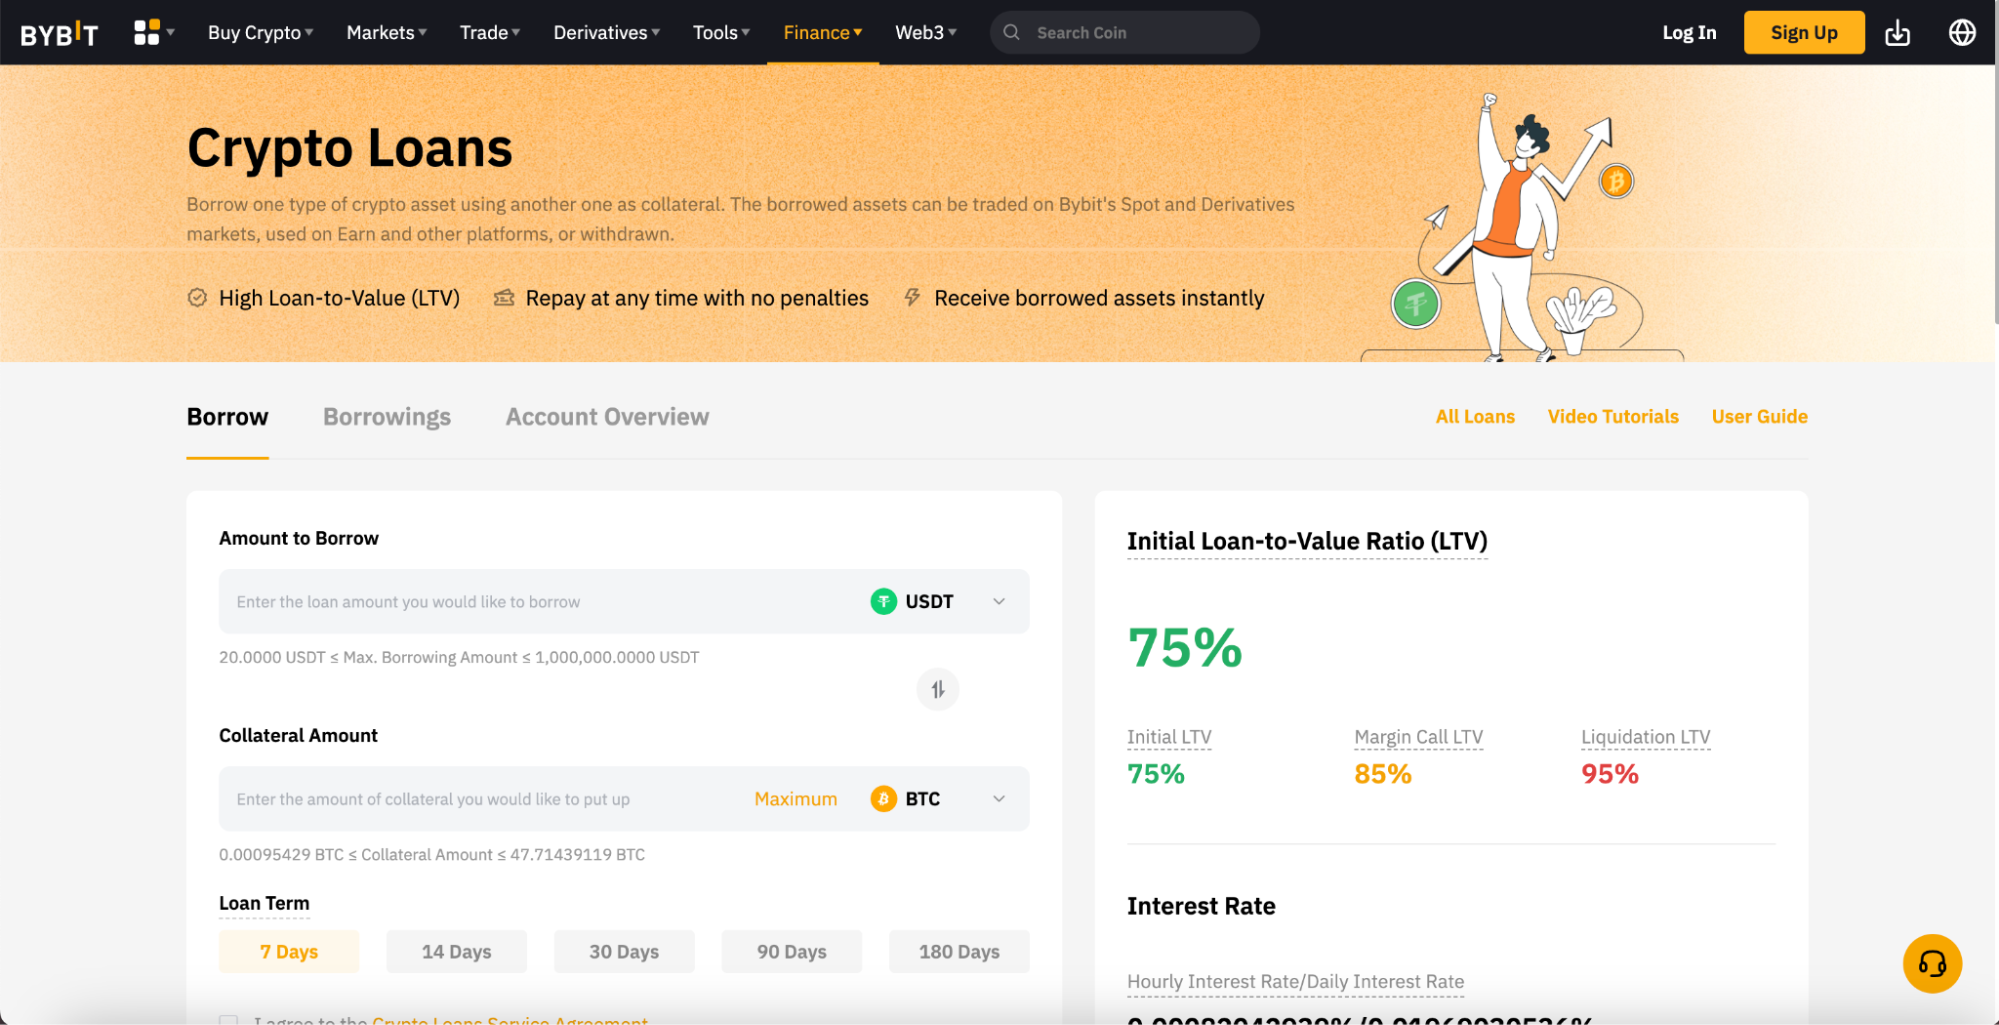Expand the USDT currency dropdown
Viewport: 1999px width, 1025px height.
997,601
